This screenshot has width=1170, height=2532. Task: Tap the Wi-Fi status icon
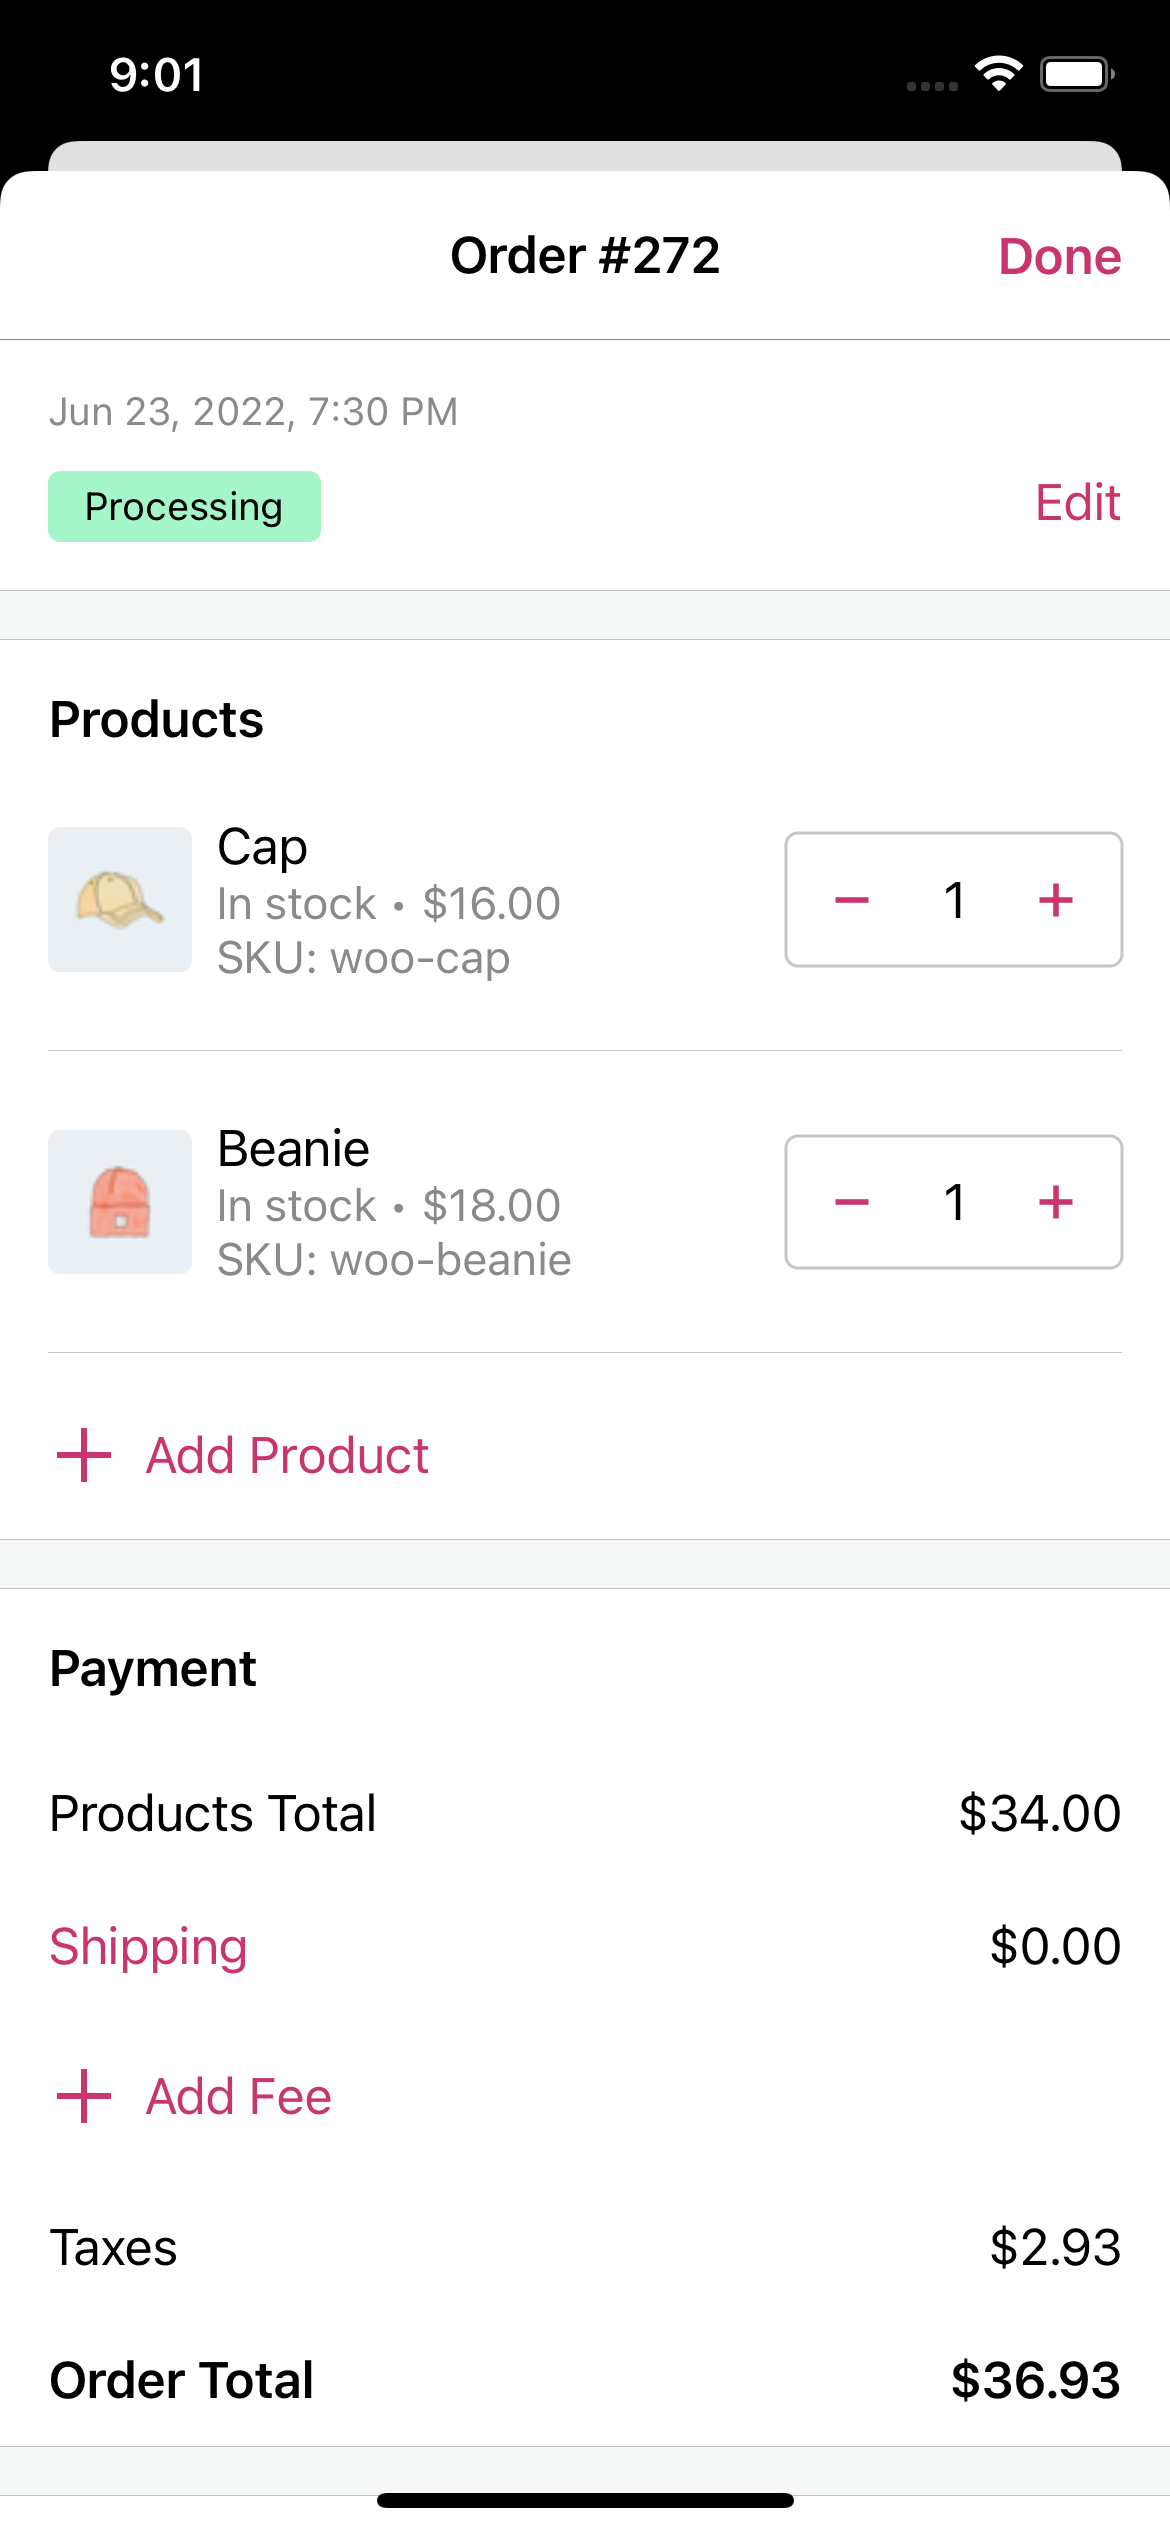pos(998,74)
